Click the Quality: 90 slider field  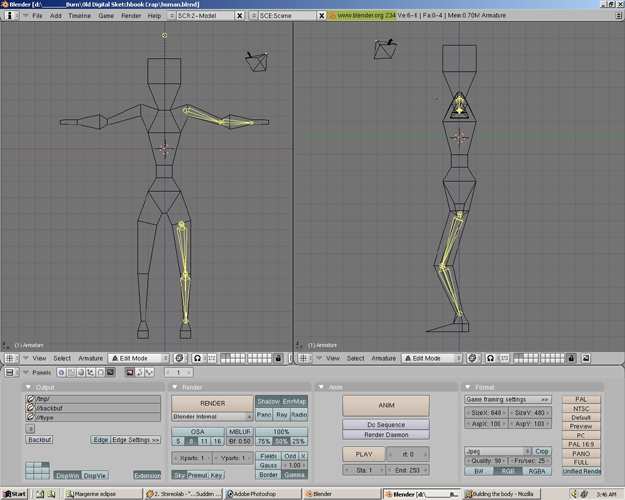click(x=486, y=461)
